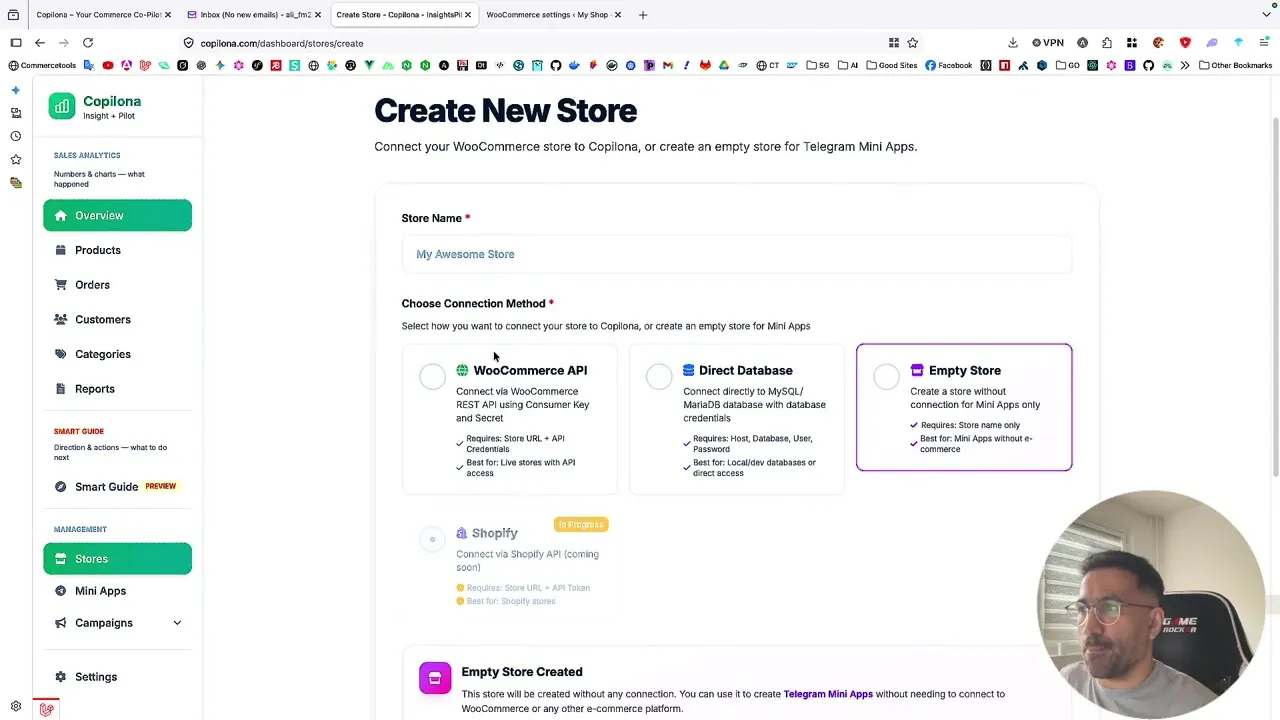Click the In Progress badge on Shopify
This screenshot has width=1280, height=720.
pyautogui.click(x=581, y=524)
